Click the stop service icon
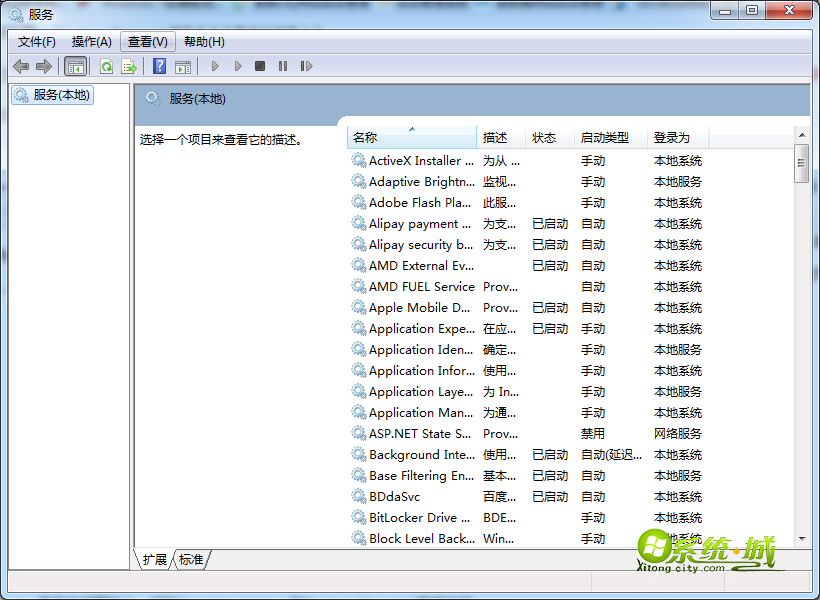Viewport: 820px width, 600px height. coord(259,66)
